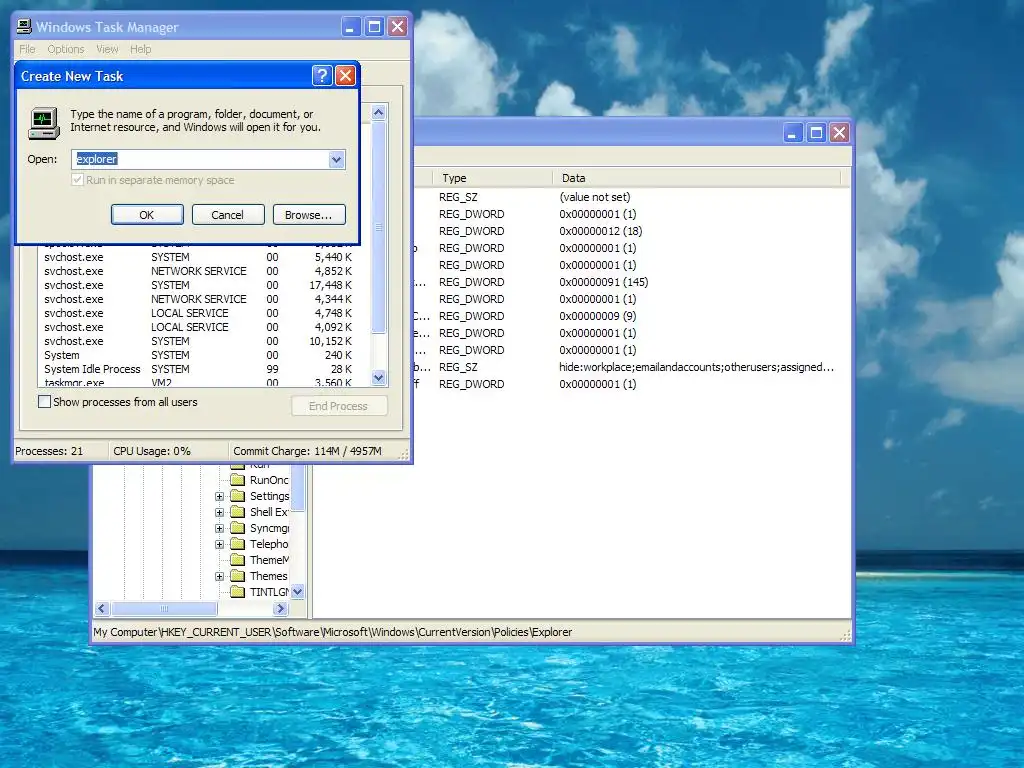Open Task Manager View menu
The image size is (1024, 768).
point(107,49)
